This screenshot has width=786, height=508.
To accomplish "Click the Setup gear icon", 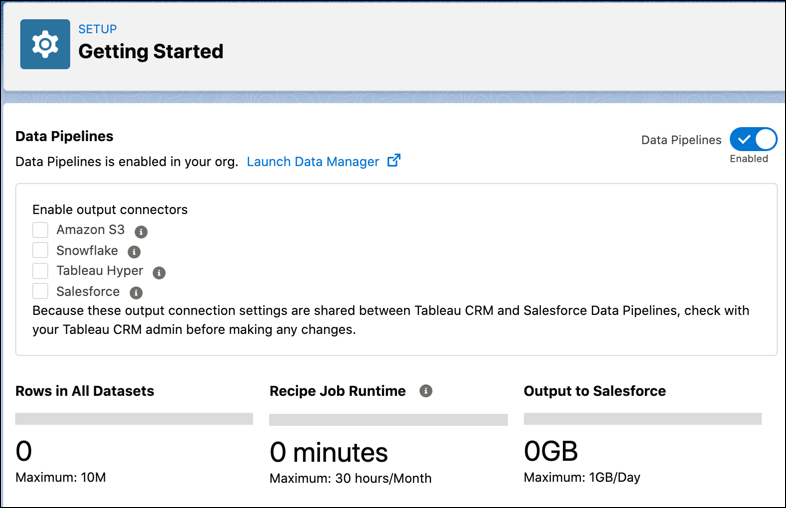I will pos(45,44).
